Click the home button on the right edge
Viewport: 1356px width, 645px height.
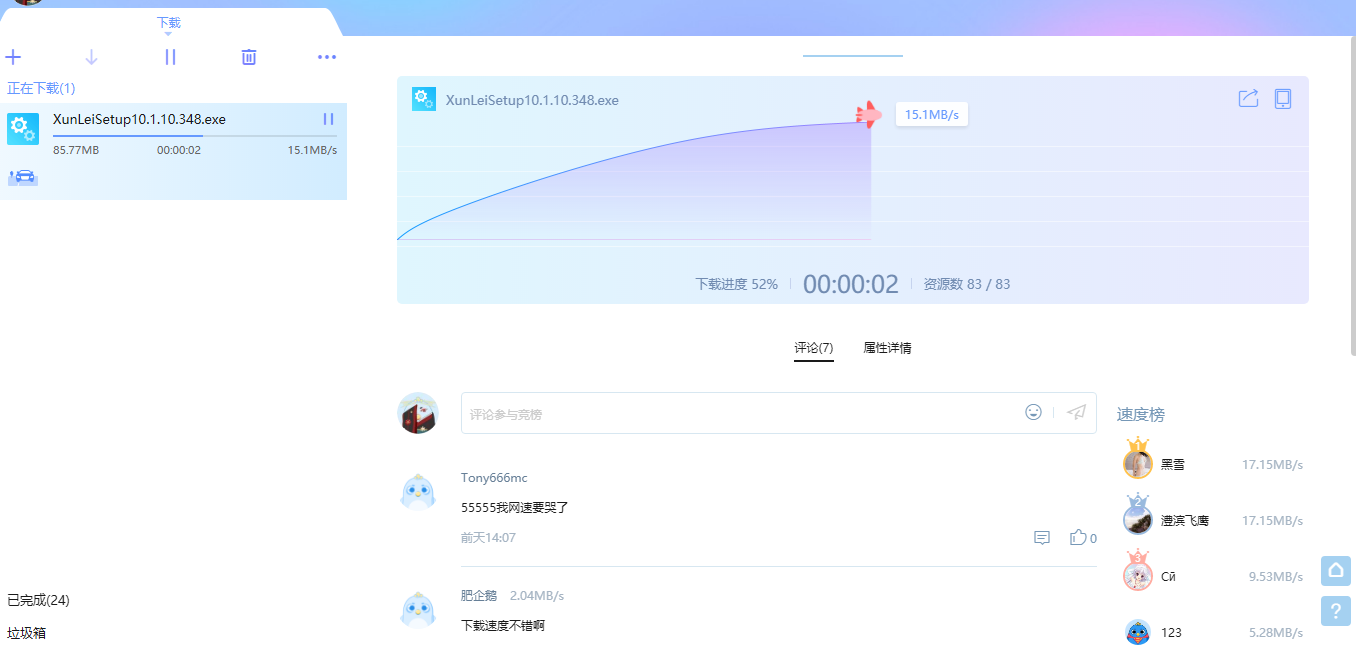1336,570
